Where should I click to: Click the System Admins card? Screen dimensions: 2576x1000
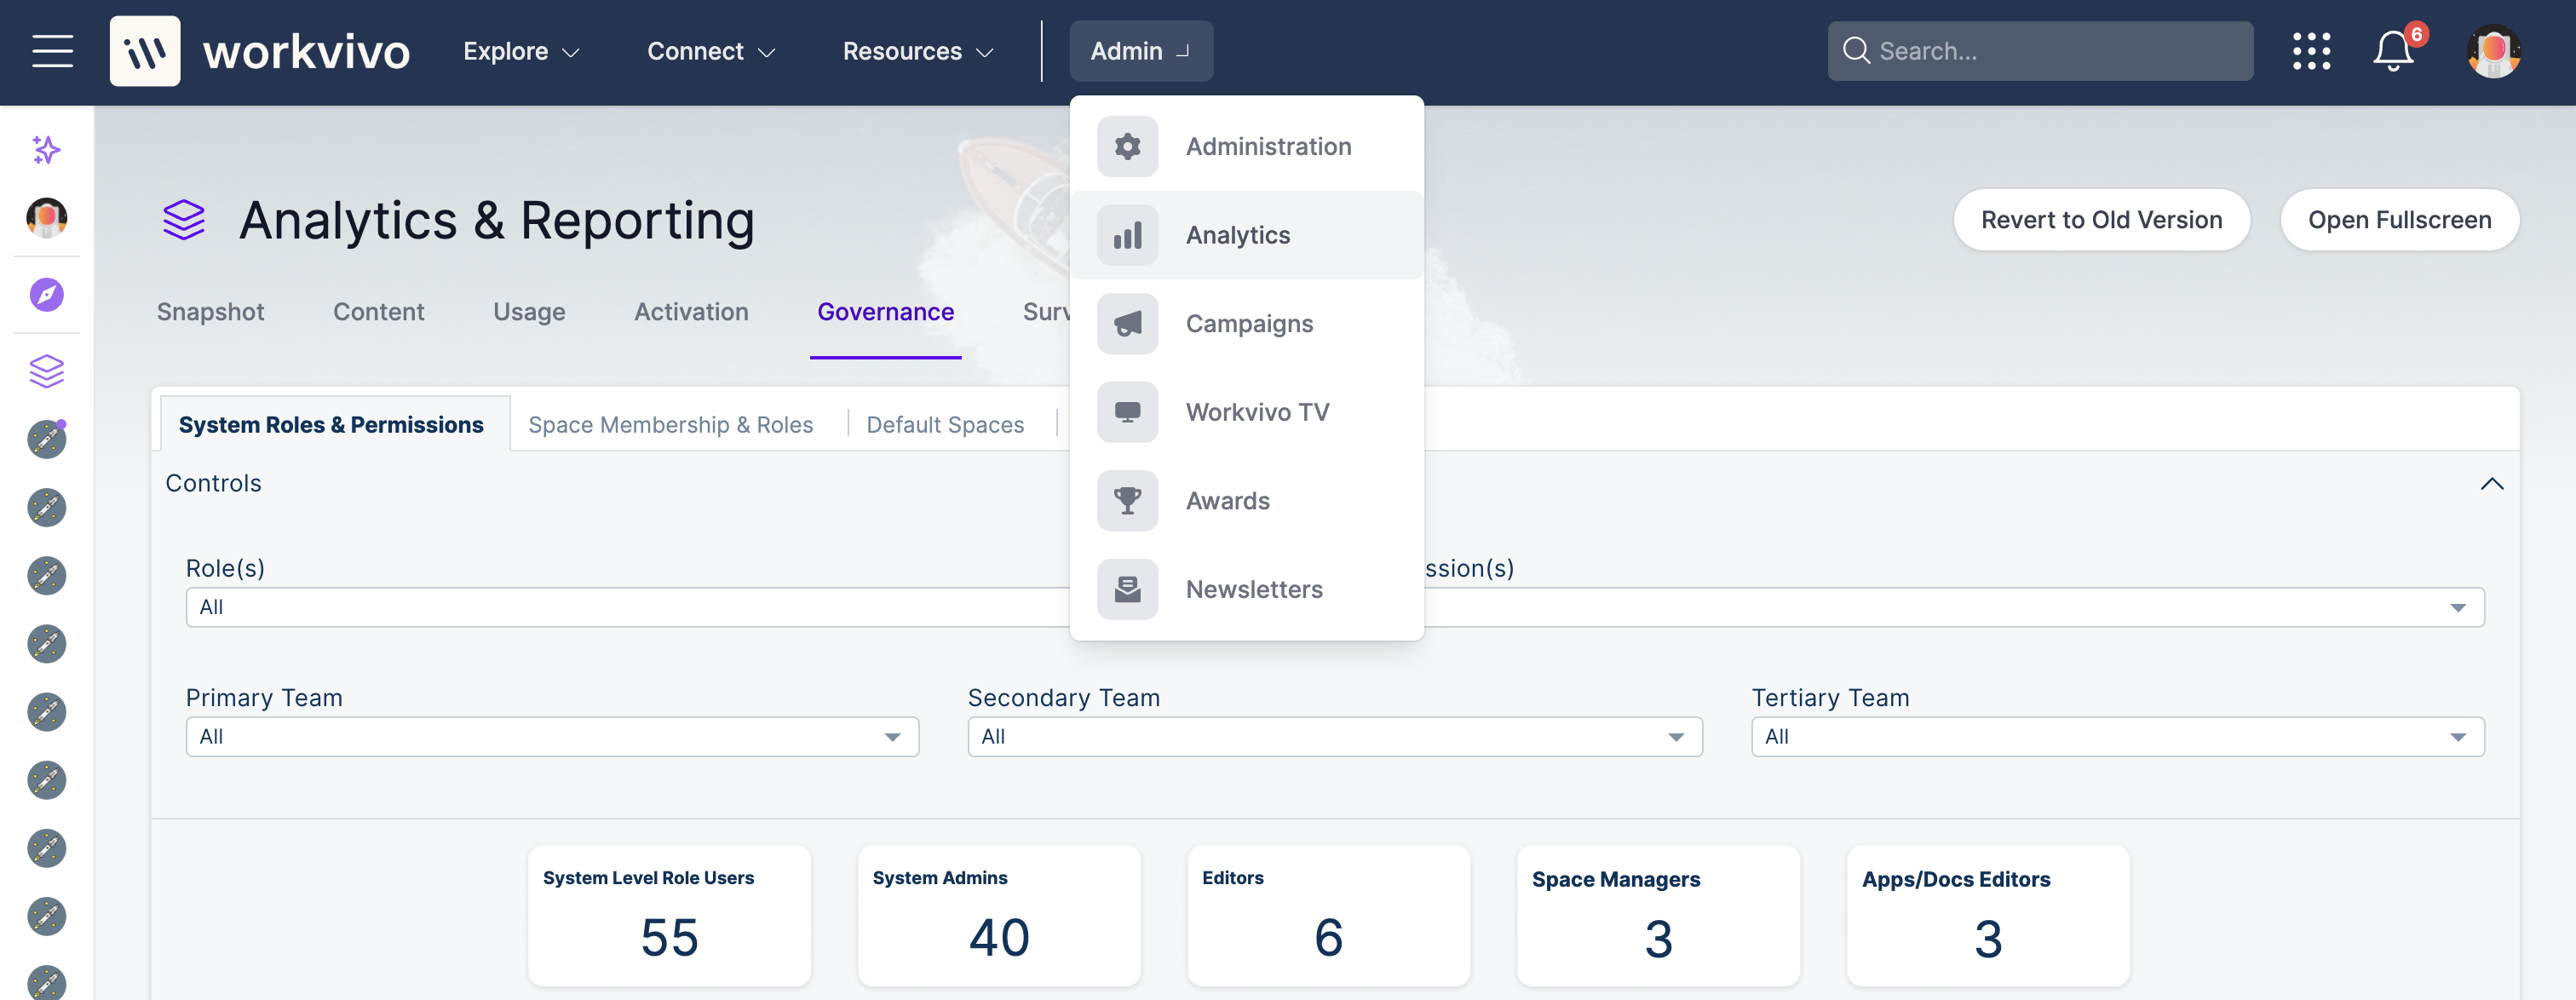point(999,915)
